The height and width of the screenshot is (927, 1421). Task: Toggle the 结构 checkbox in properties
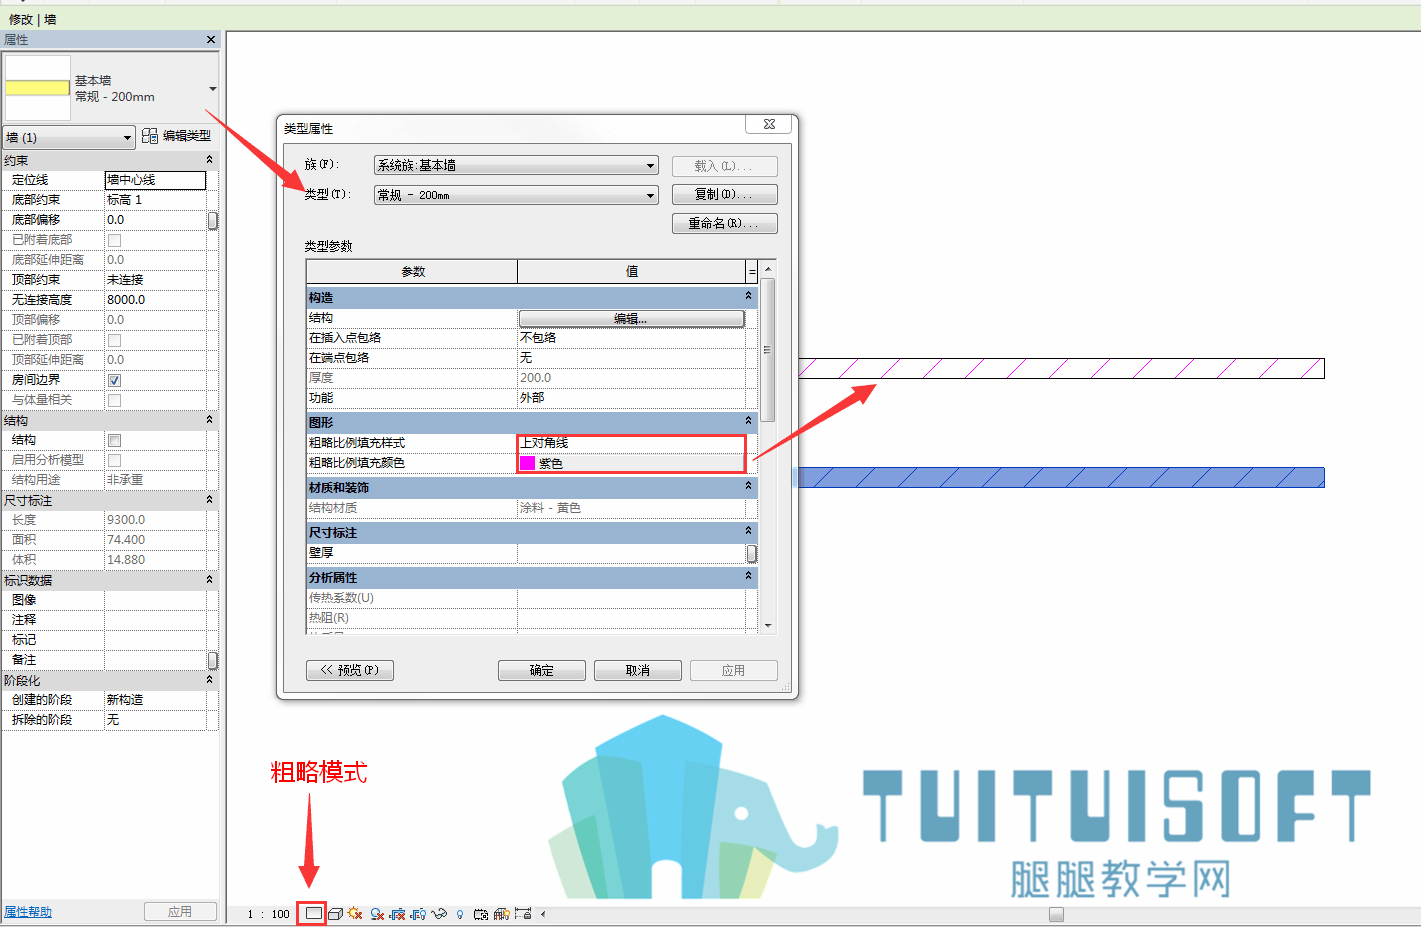[x=114, y=440]
